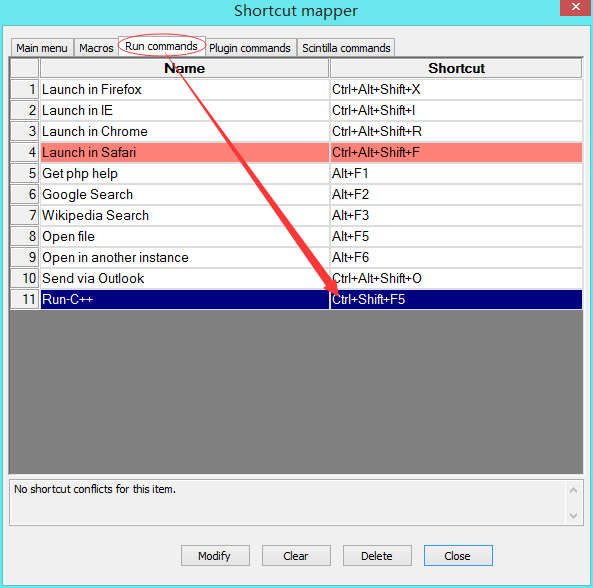Click the Alt+F6 shortcut cell
This screenshot has width=593, height=588.
point(456,258)
